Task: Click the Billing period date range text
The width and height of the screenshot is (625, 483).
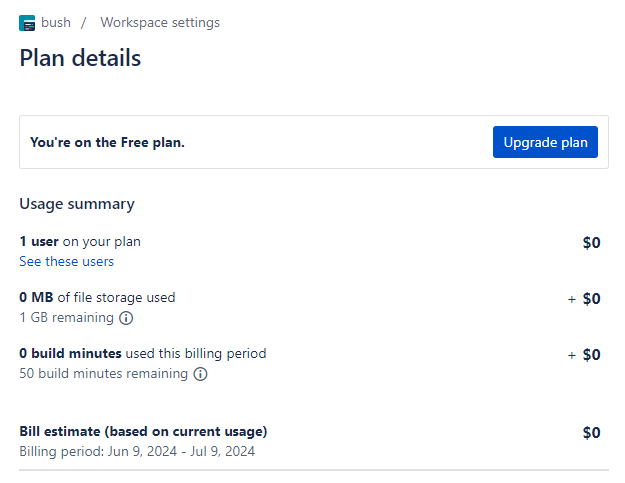Action: [137, 452]
